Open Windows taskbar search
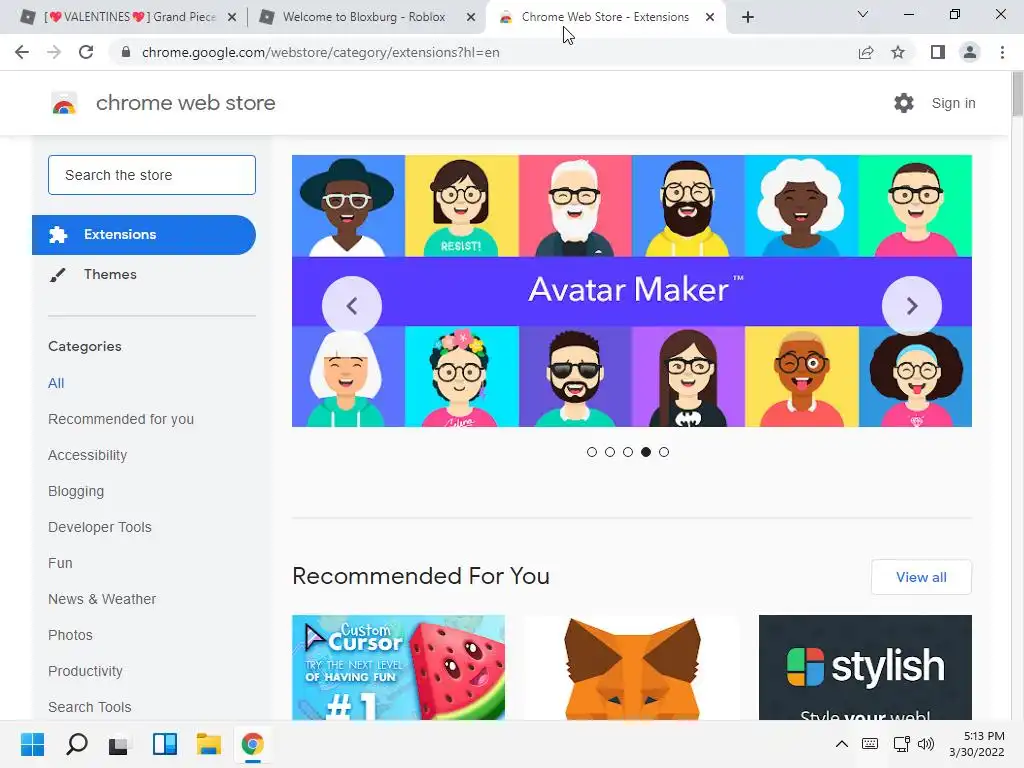1024x768 pixels. click(77, 744)
